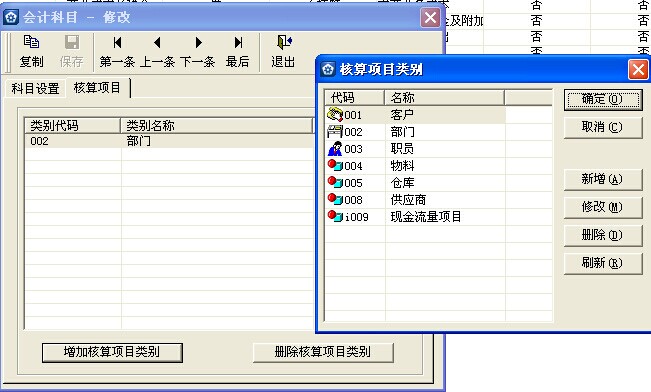The image size is (651, 392).
Task: Click the 类别代码 column header
Action: coord(73,125)
